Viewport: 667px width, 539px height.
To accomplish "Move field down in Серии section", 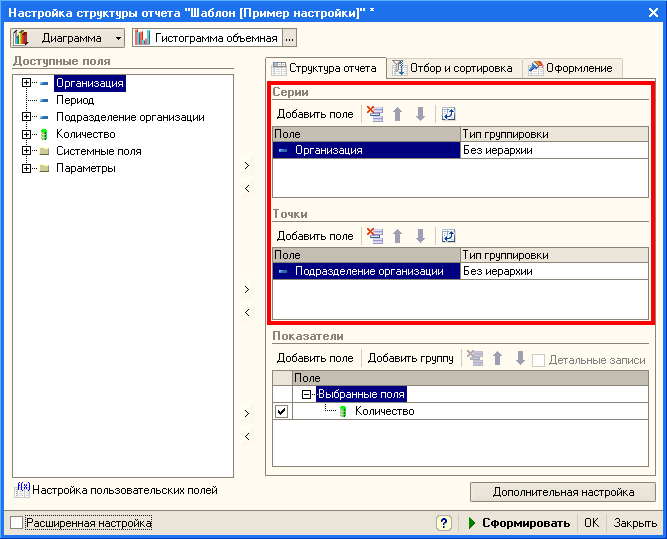I will tap(420, 114).
